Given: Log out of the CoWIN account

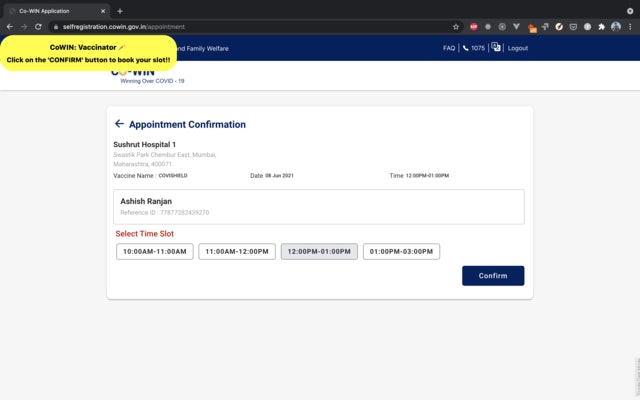Looking at the screenshot, I should (518, 48).
